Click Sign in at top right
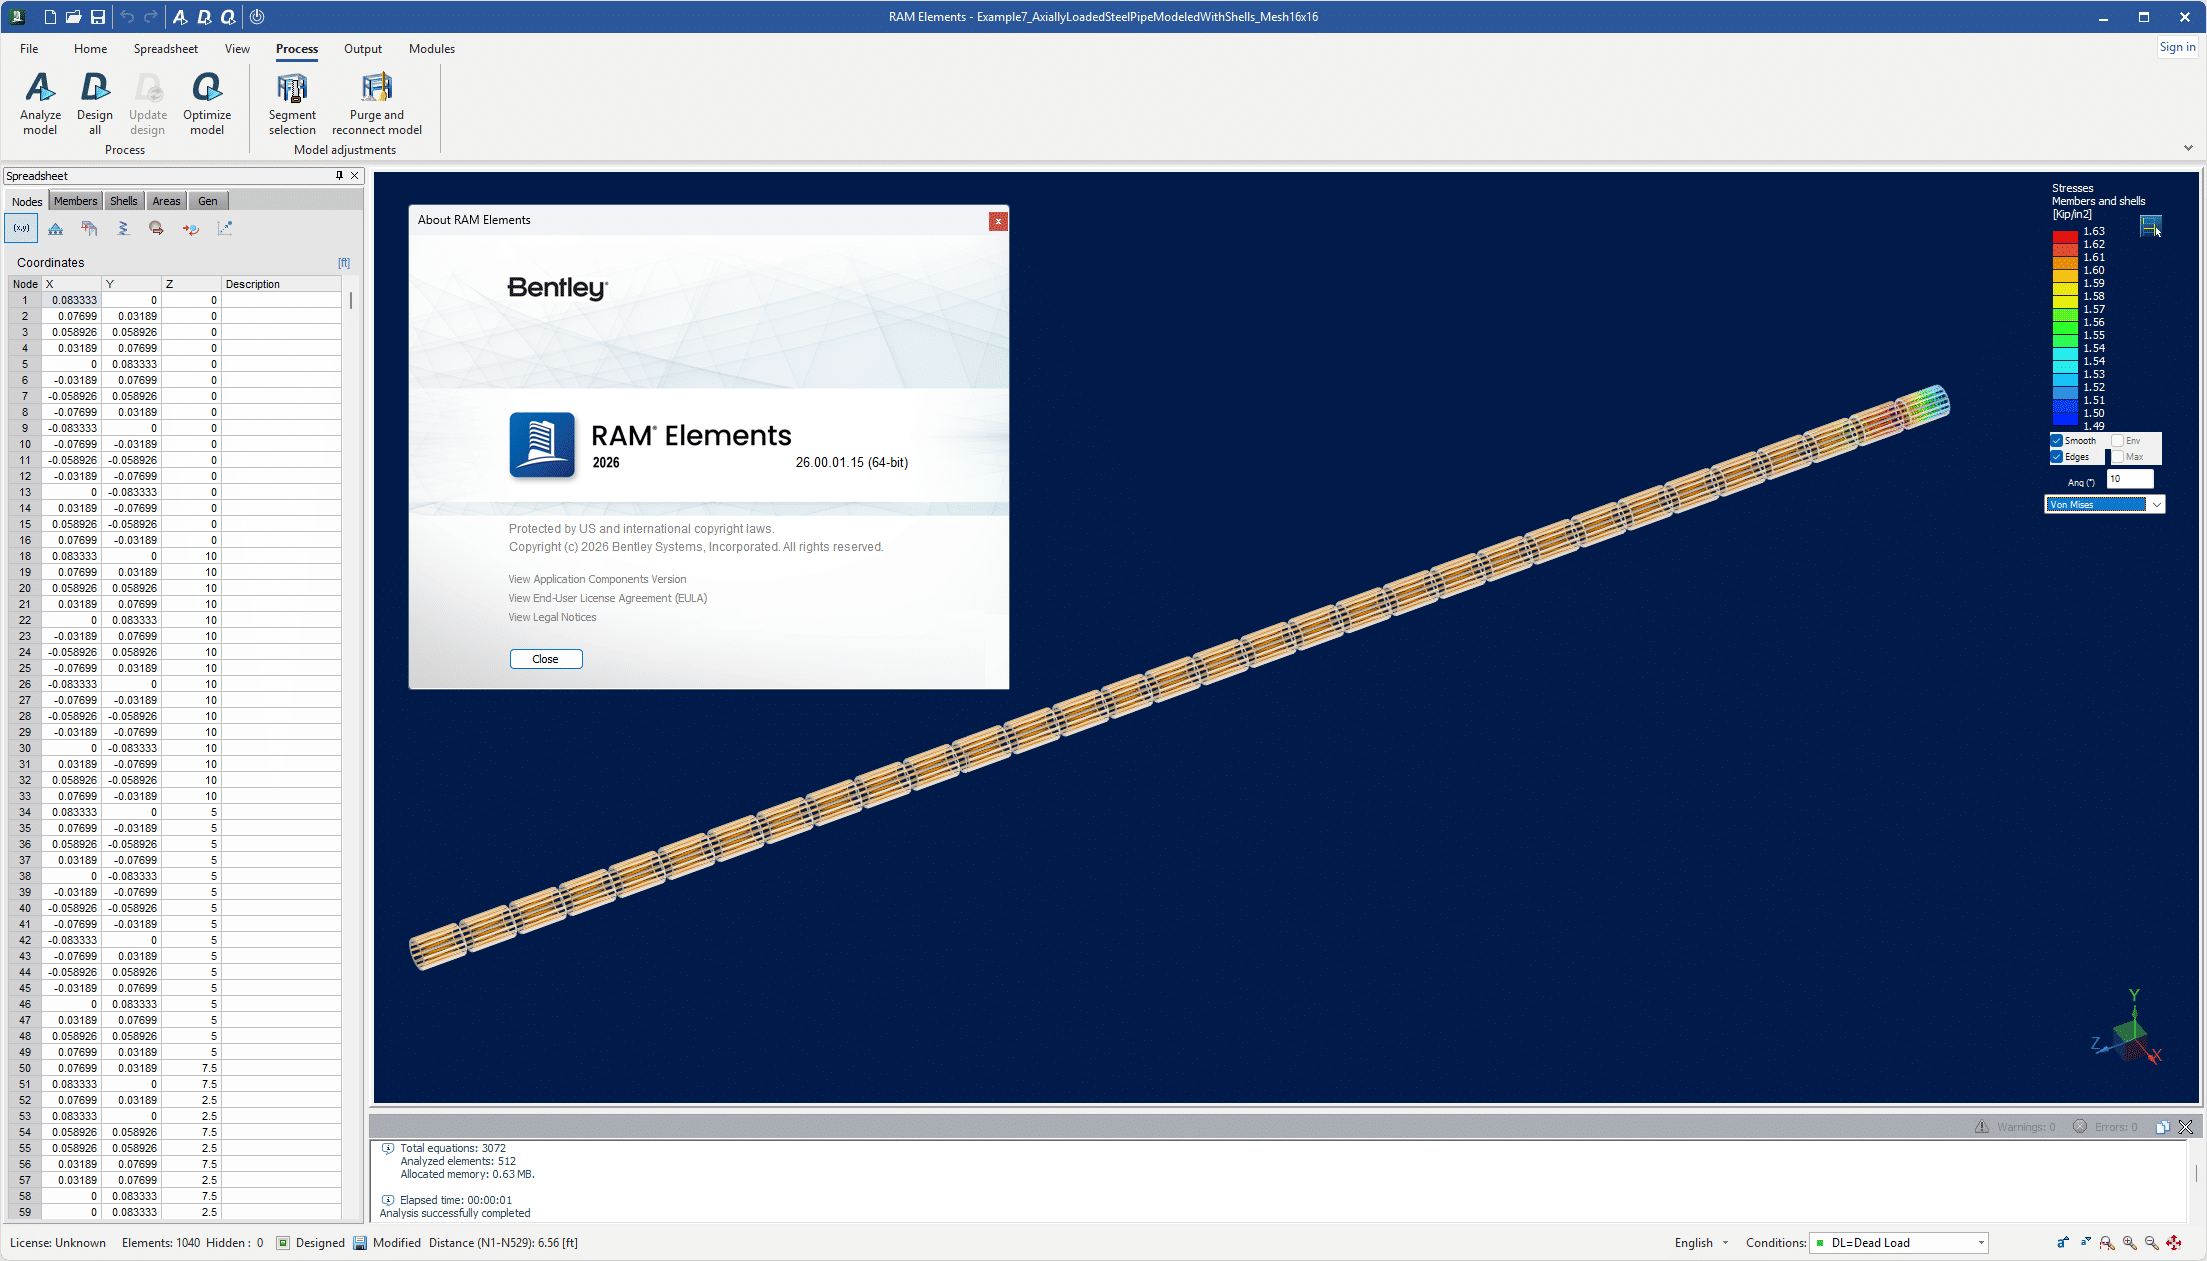The width and height of the screenshot is (2207, 1261). 2177,47
